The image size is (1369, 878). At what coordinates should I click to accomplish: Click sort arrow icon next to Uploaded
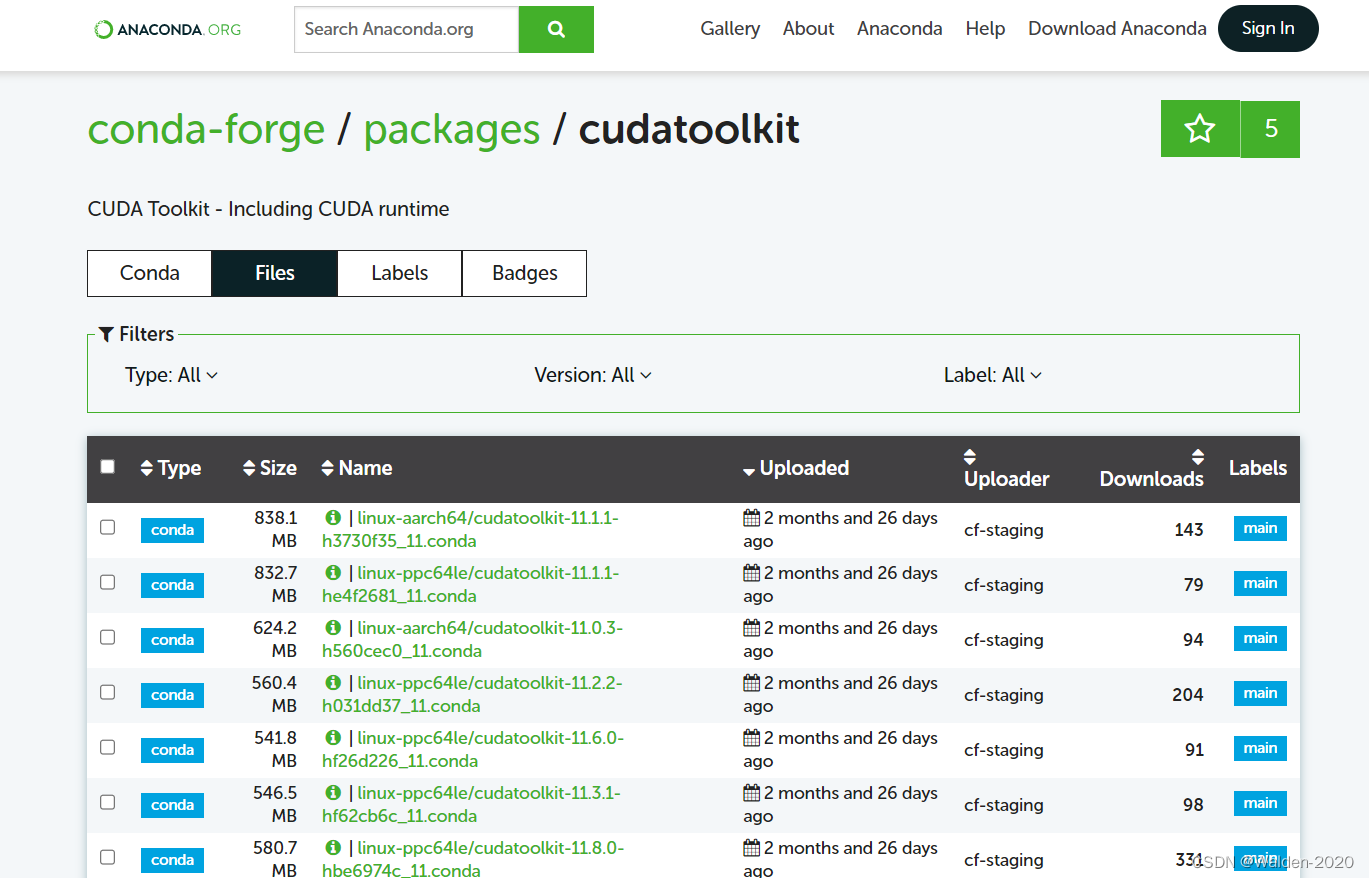point(749,470)
